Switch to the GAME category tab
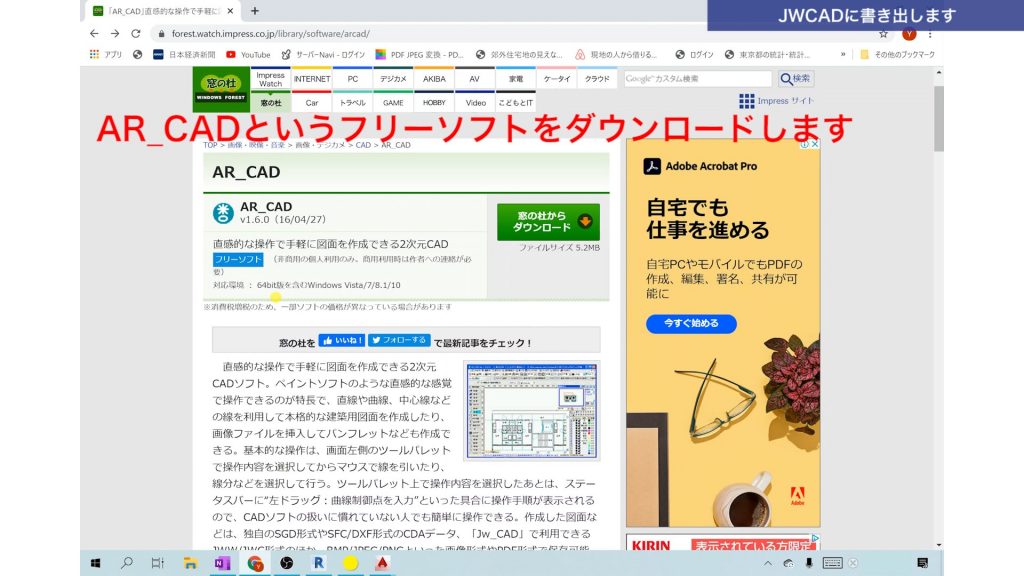Screen dimensions: 1024x576 click(393, 102)
